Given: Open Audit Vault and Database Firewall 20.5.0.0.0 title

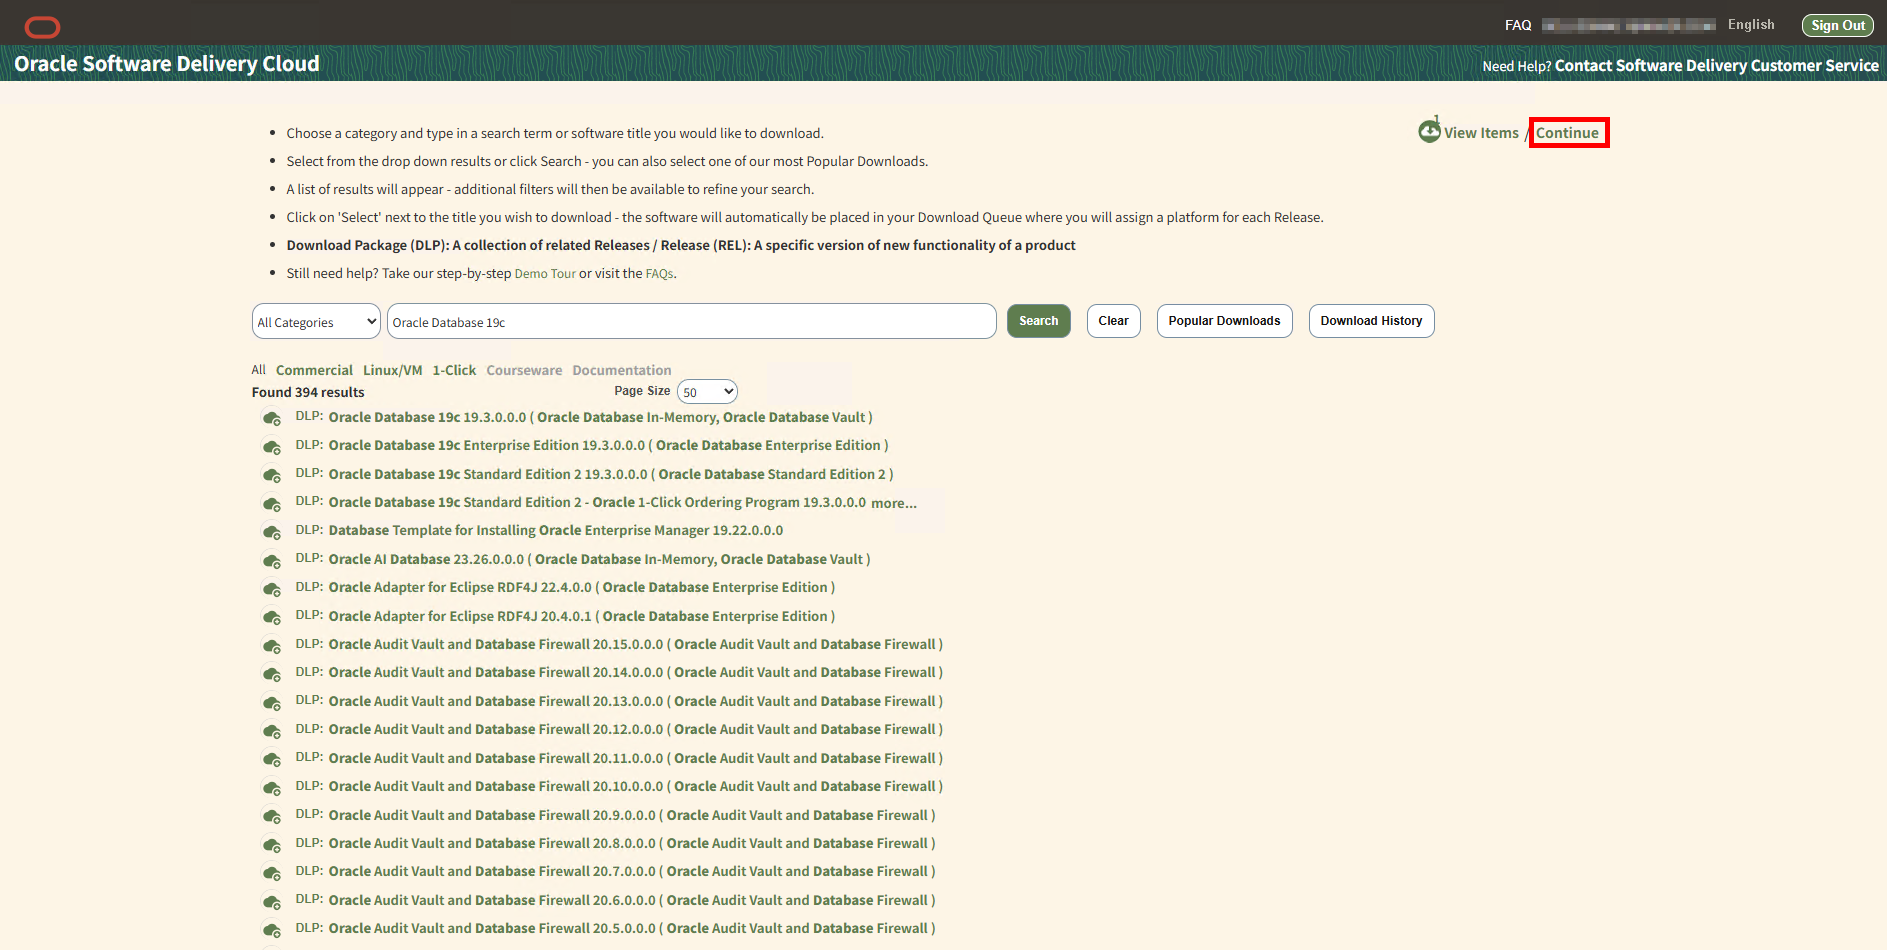Looking at the screenshot, I should pyautogui.click(x=632, y=929).
